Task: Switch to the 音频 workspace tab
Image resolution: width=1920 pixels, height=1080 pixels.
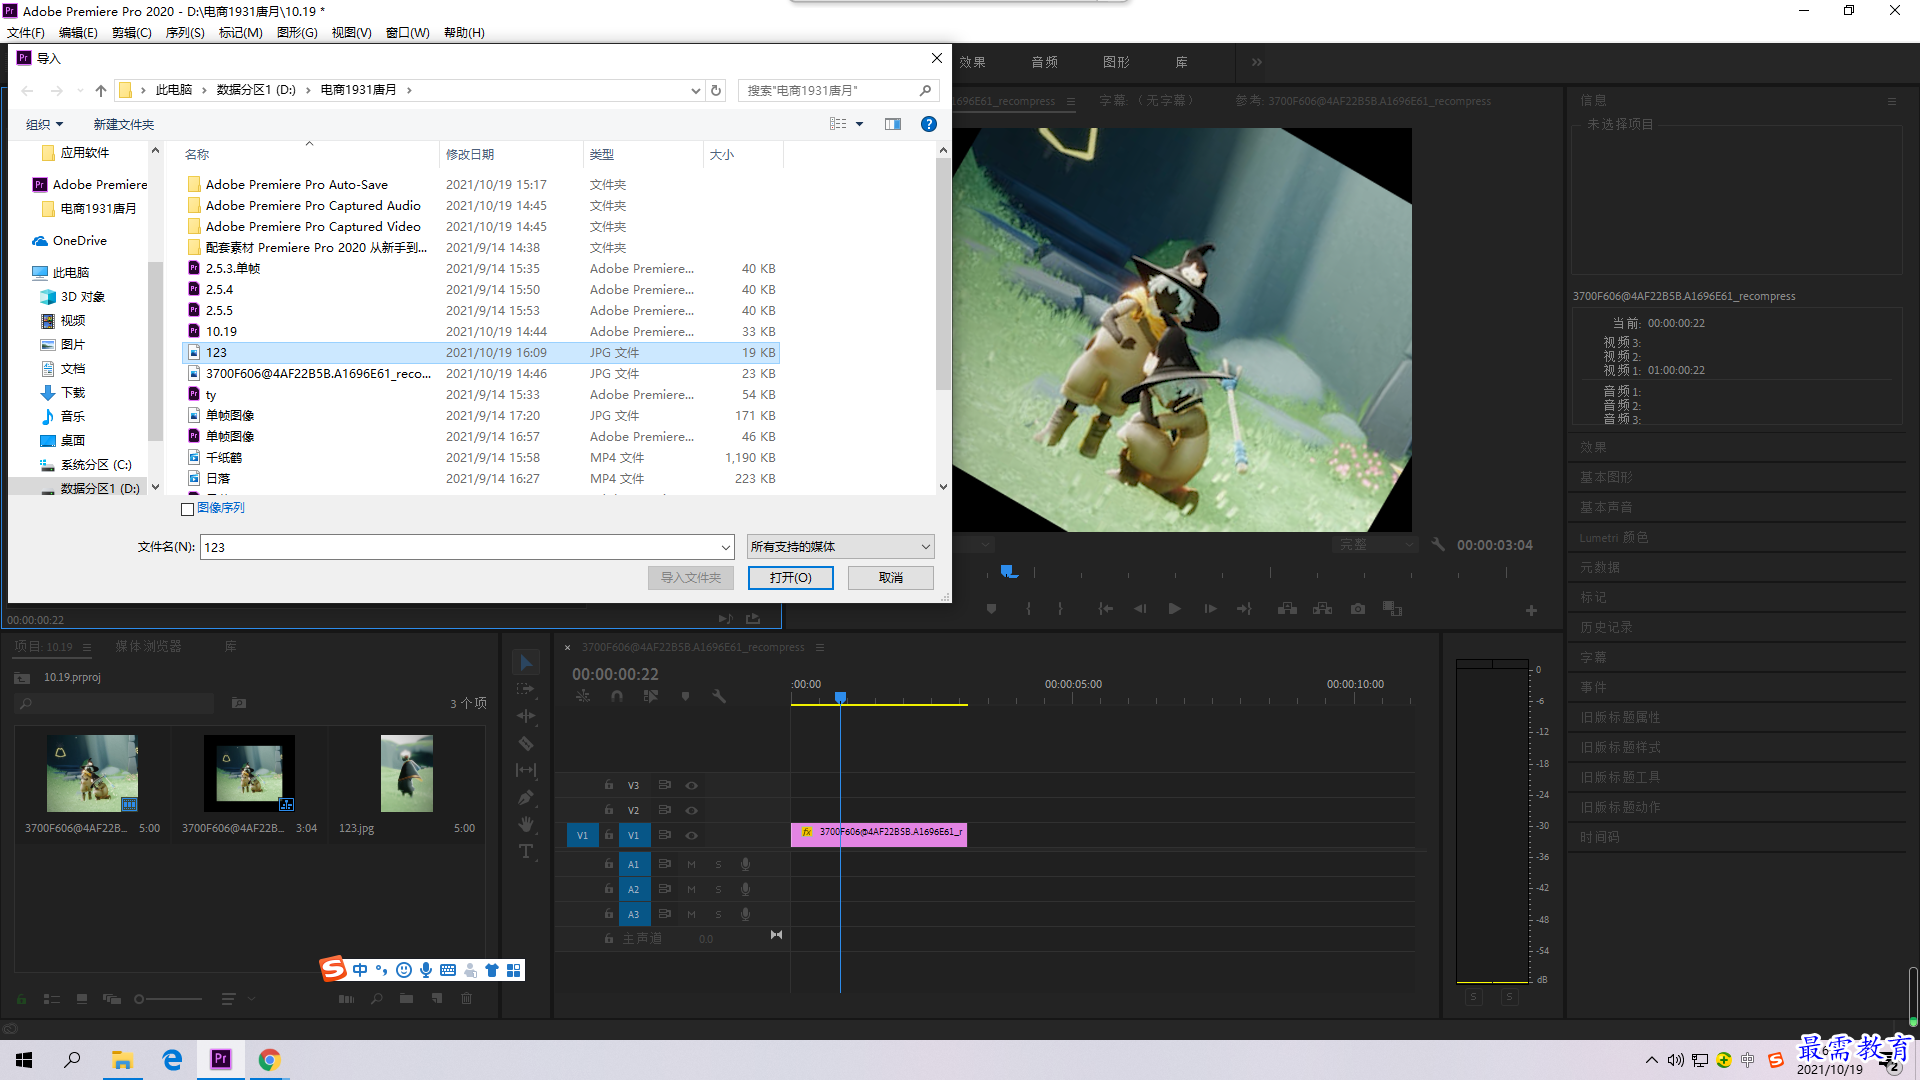Action: coord(1044,62)
